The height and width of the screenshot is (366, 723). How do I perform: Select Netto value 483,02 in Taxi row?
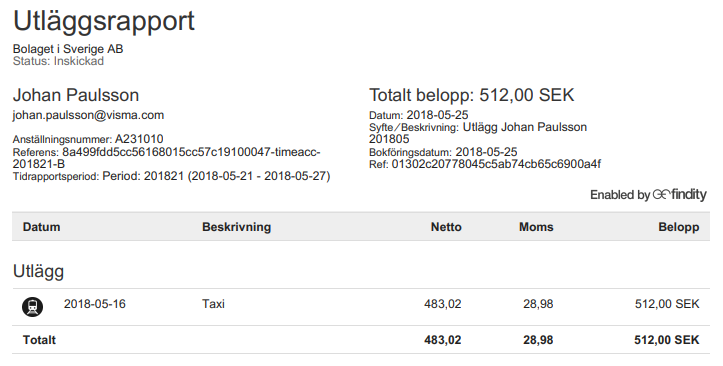443,304
